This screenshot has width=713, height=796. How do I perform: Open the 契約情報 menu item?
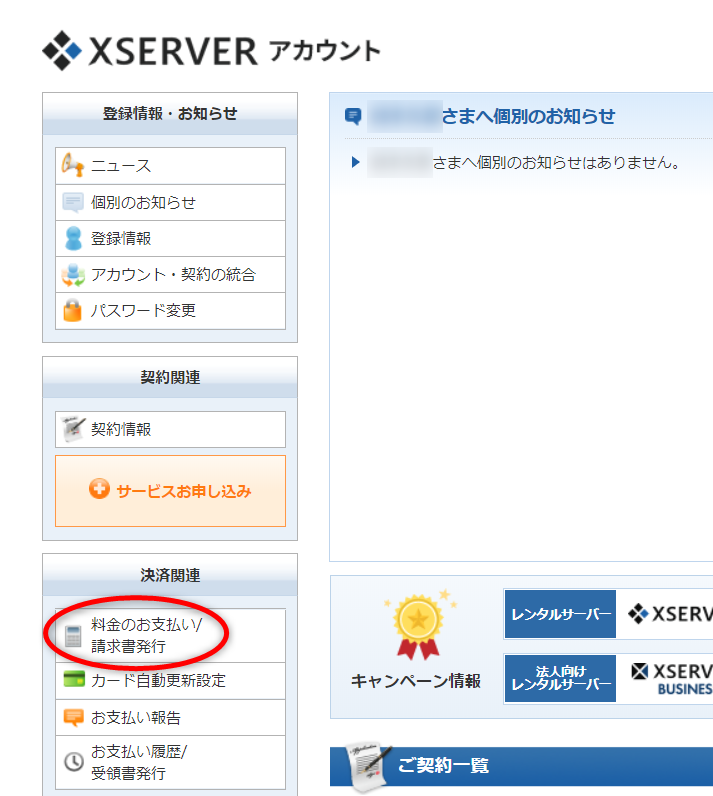(171, 429)
